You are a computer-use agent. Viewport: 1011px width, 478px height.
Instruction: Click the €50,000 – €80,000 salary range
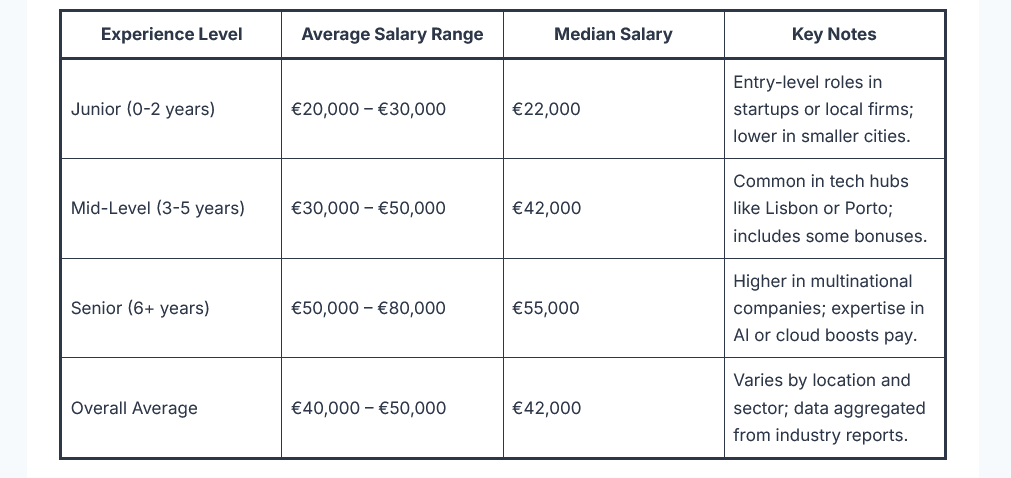click(368, 308)
